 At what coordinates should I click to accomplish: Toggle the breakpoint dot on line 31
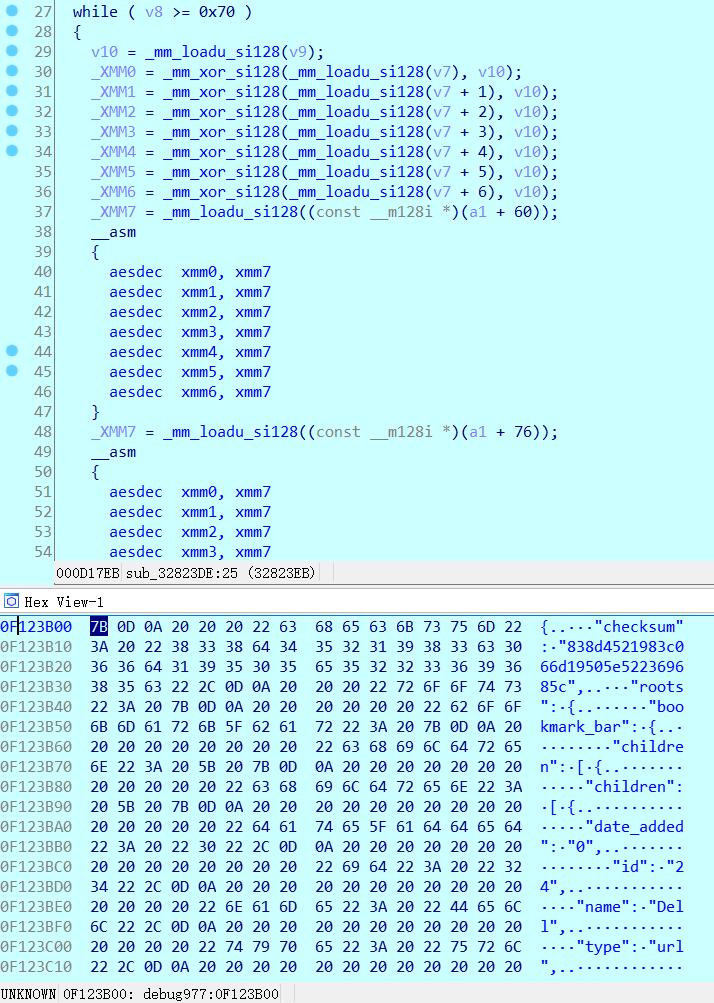[12, 90]
